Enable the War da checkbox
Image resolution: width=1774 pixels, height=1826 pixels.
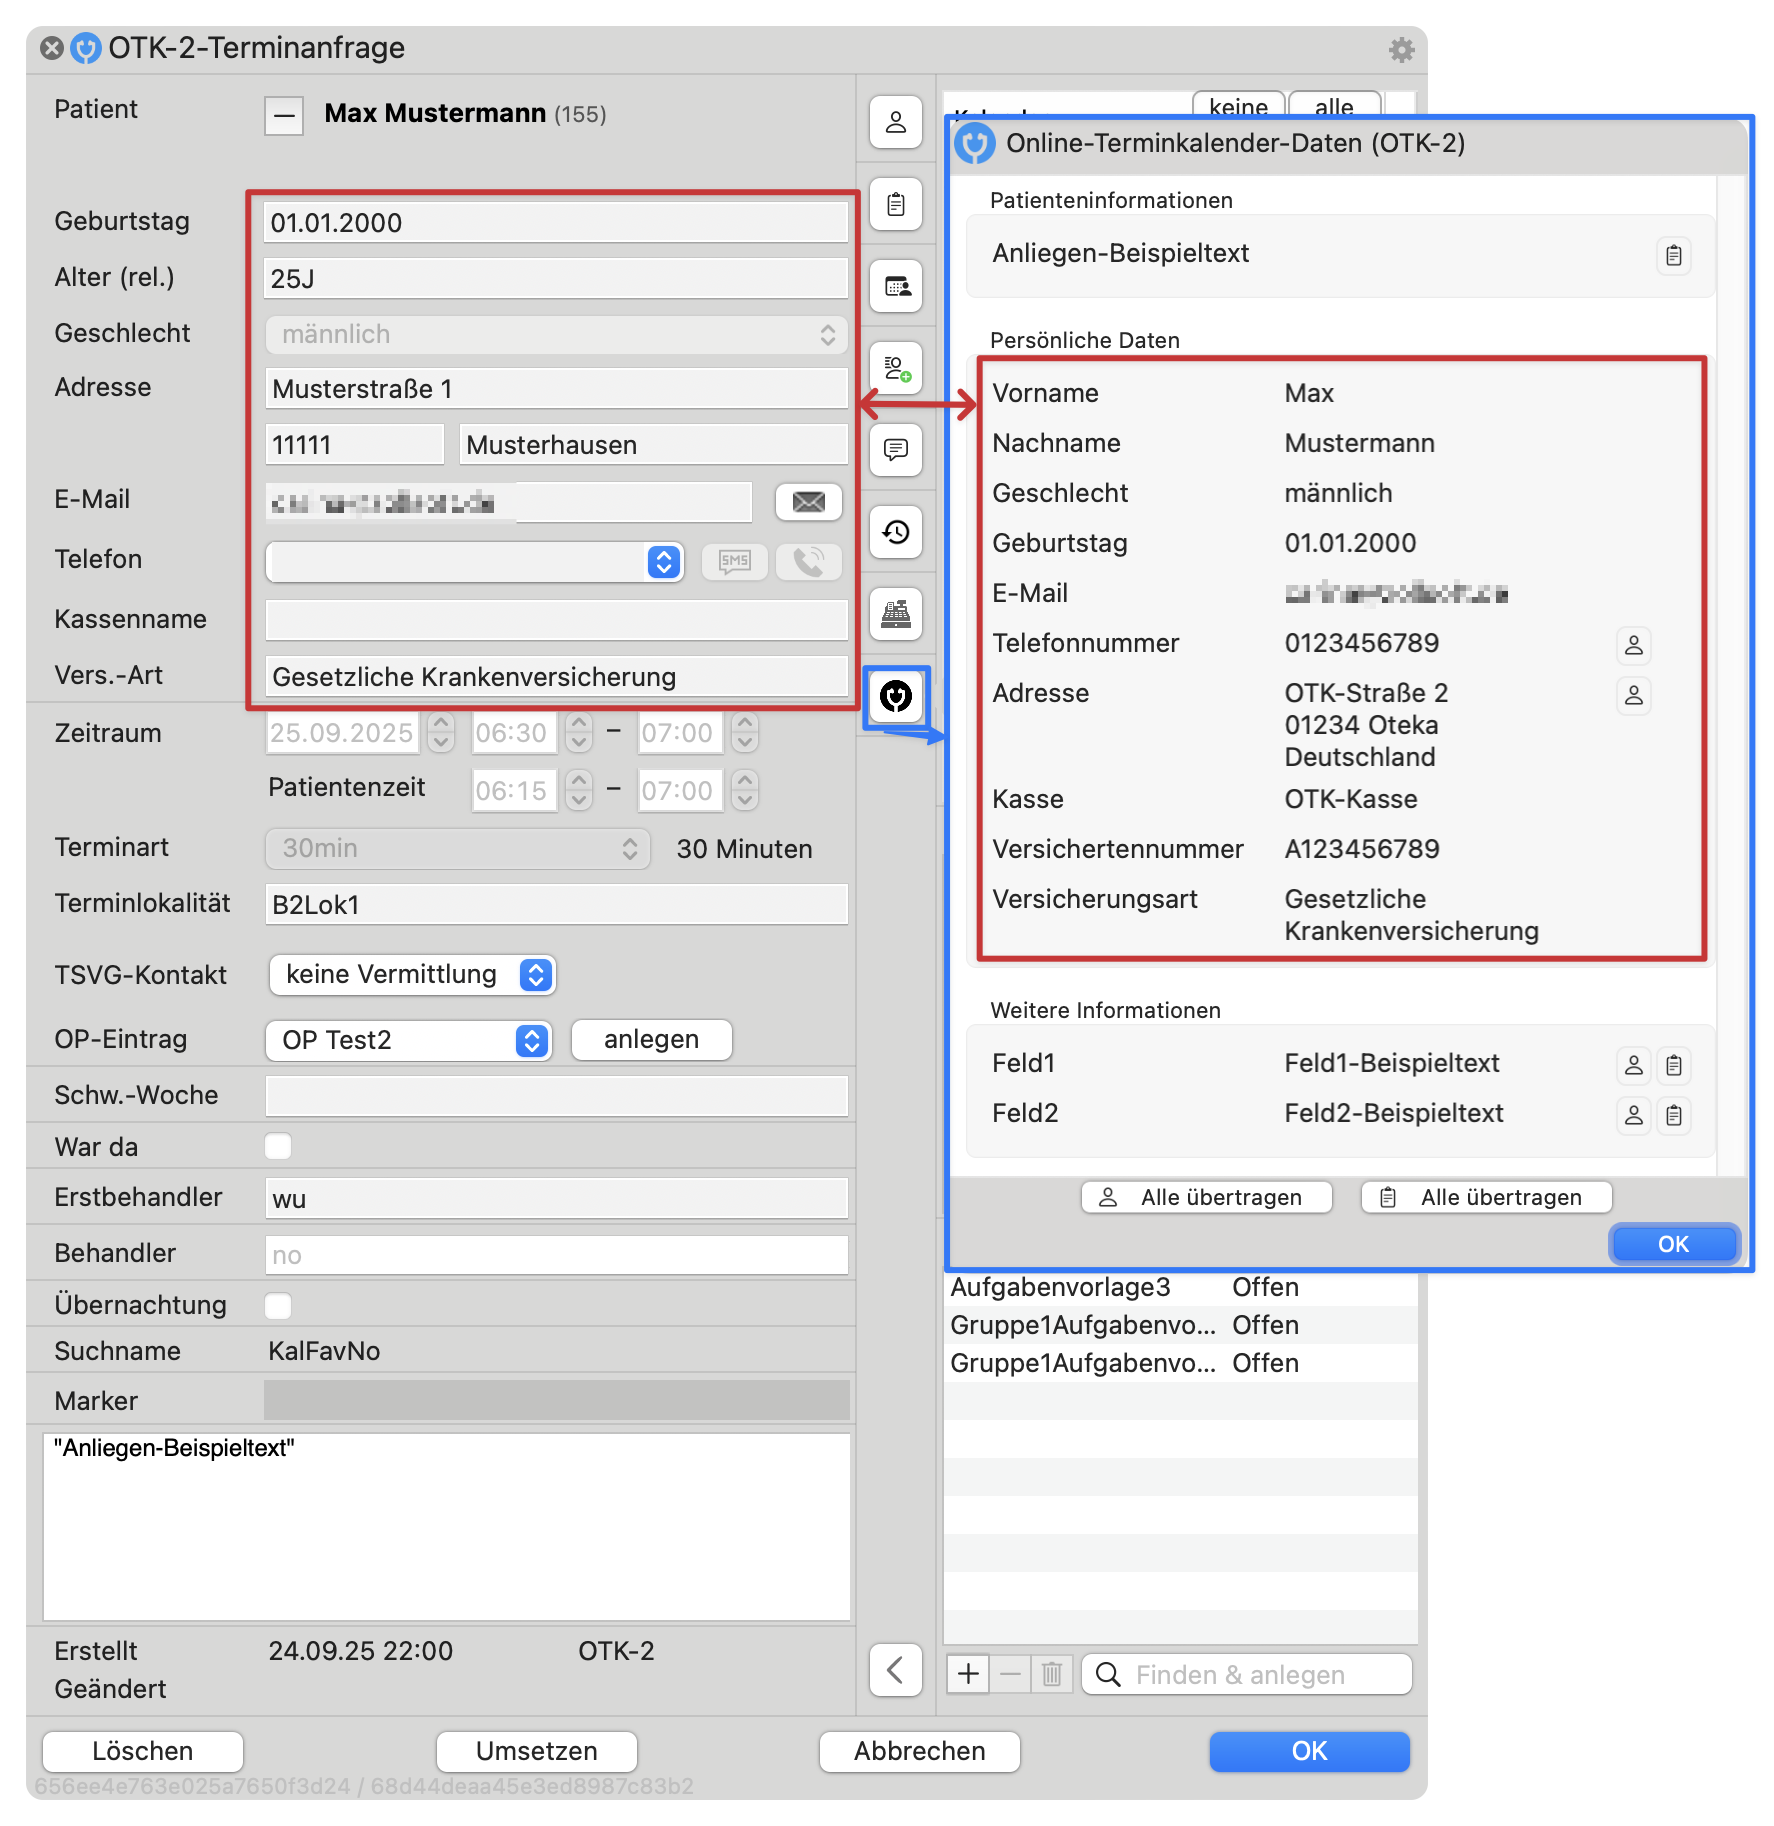tap(278, 1146)
